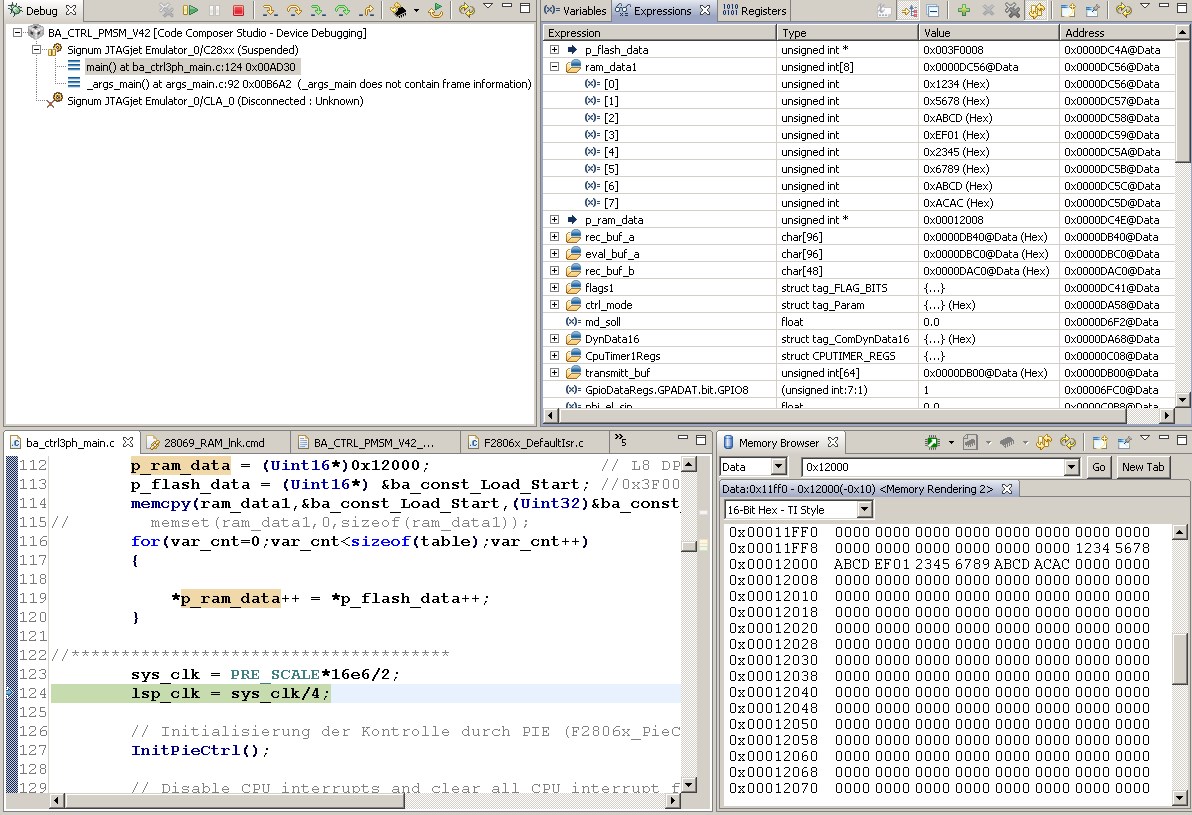Screen dimensions: 1192x815
Task: Open the 16-Bit Hex - TI Style format dropdown
Action: 864,509
